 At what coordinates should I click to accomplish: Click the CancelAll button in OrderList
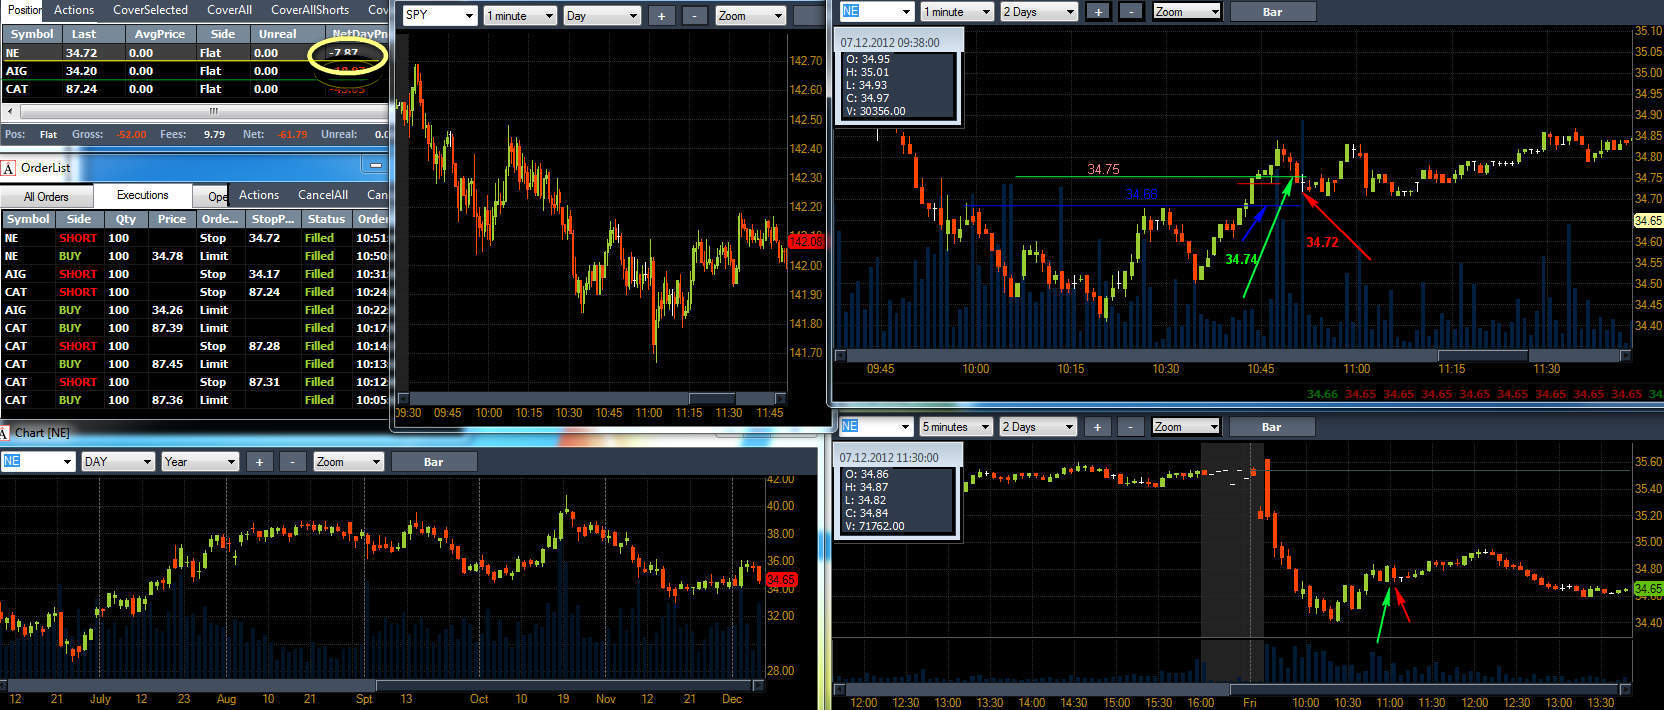pyautogui.click(x=323, y=195)
